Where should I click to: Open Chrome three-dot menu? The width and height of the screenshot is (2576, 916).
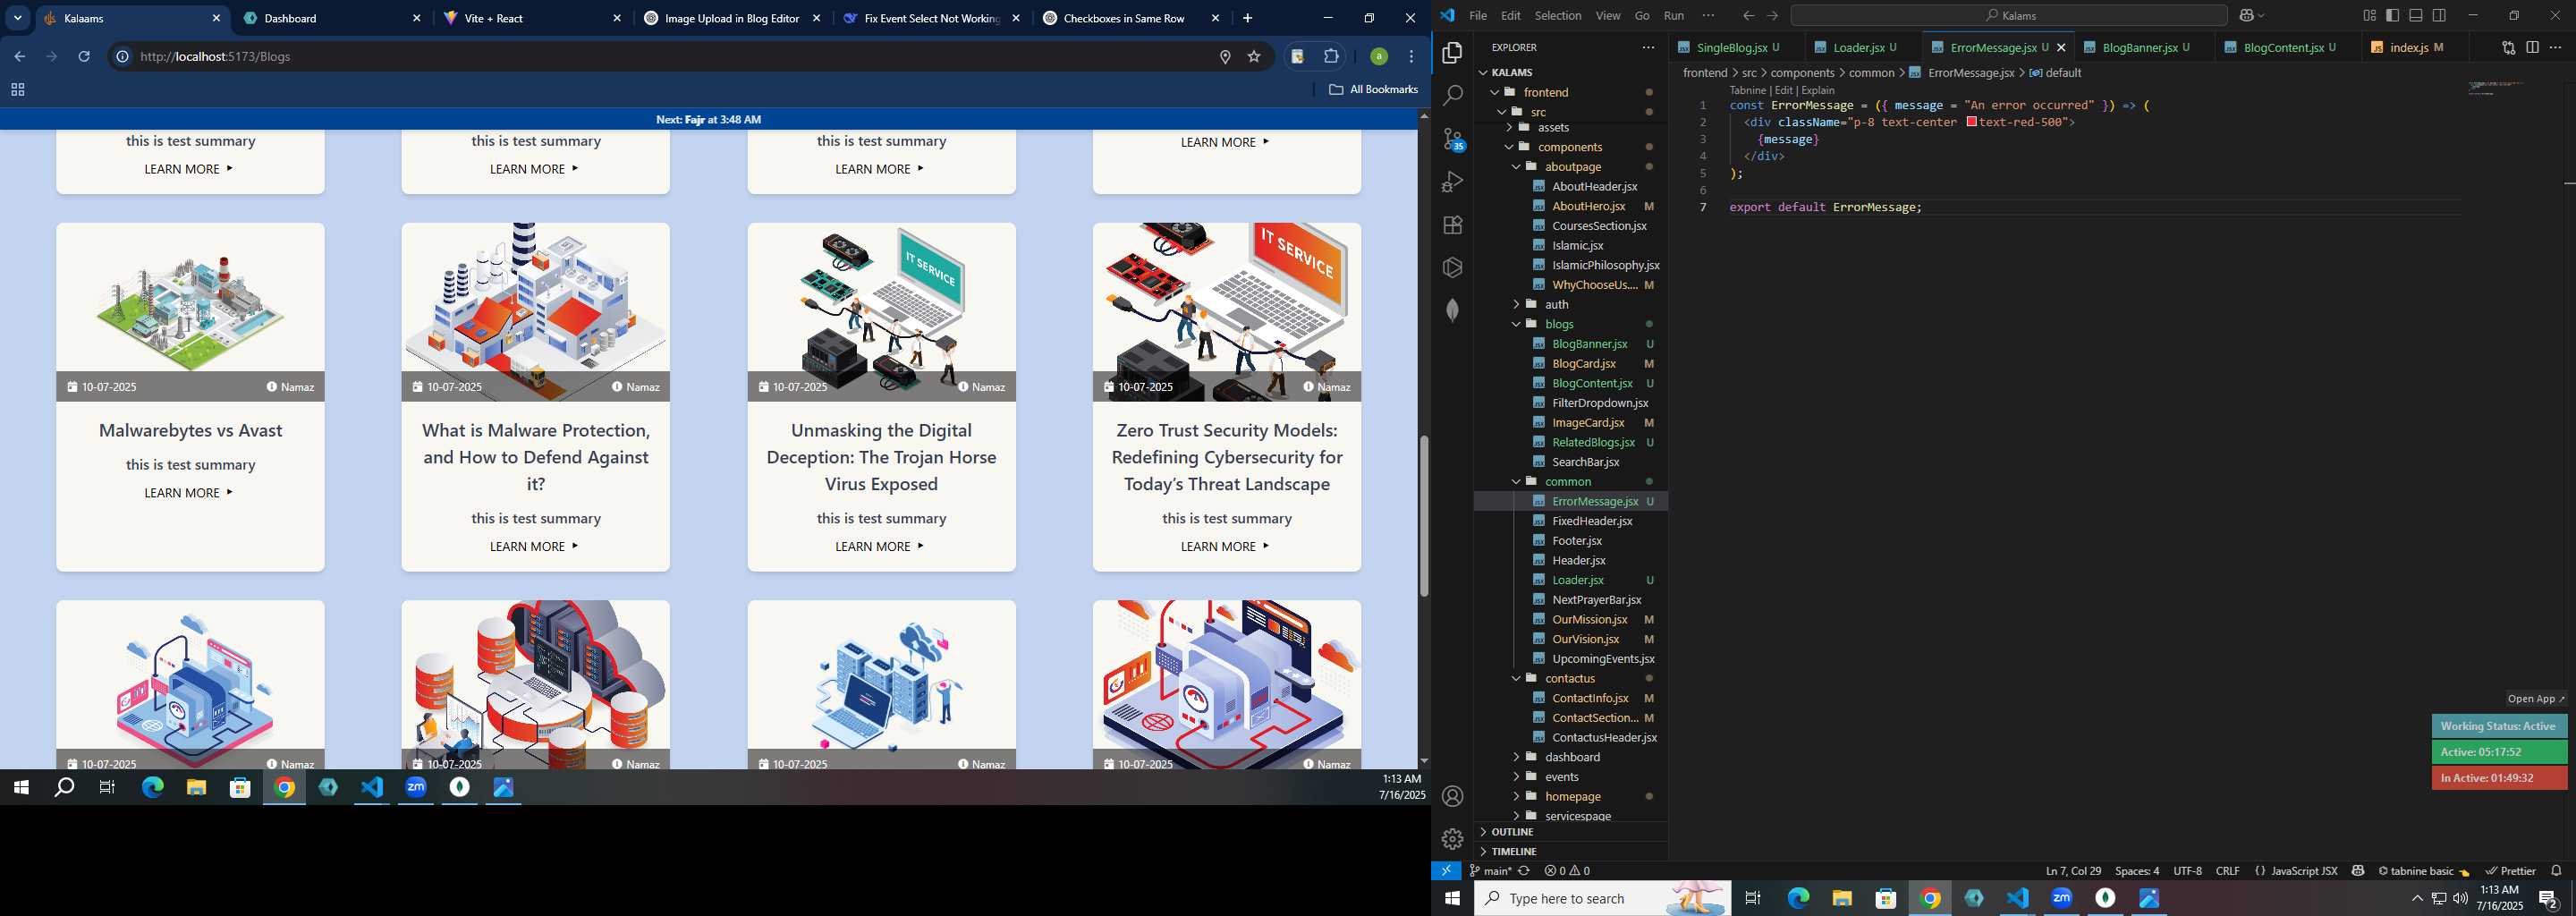click(x=1411, y=57)
